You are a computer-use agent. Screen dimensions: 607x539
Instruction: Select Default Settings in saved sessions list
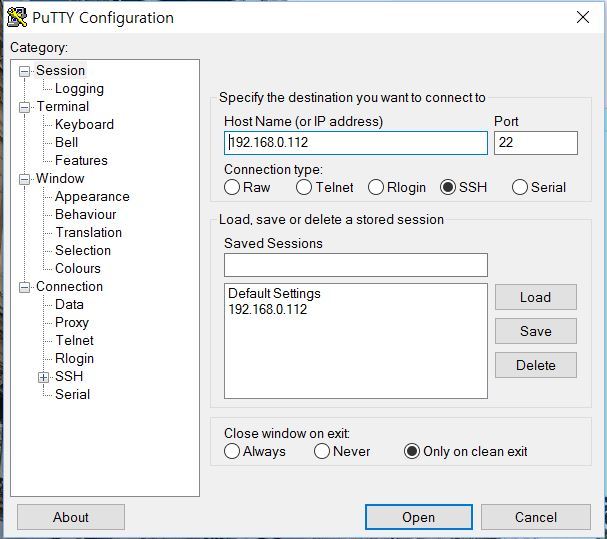274,294
